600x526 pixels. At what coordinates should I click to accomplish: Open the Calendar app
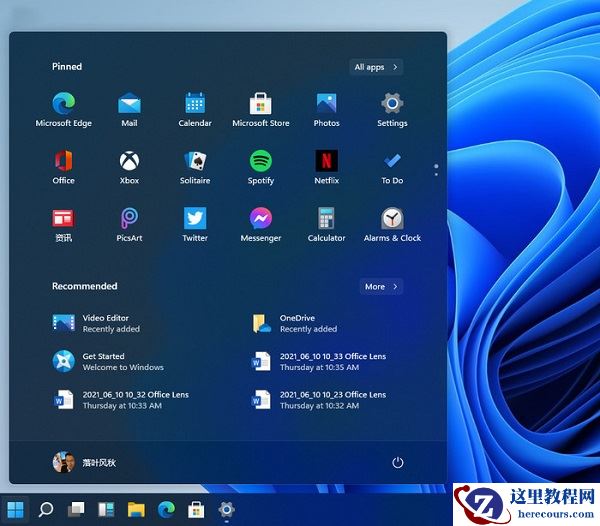[x=195, y=109]
